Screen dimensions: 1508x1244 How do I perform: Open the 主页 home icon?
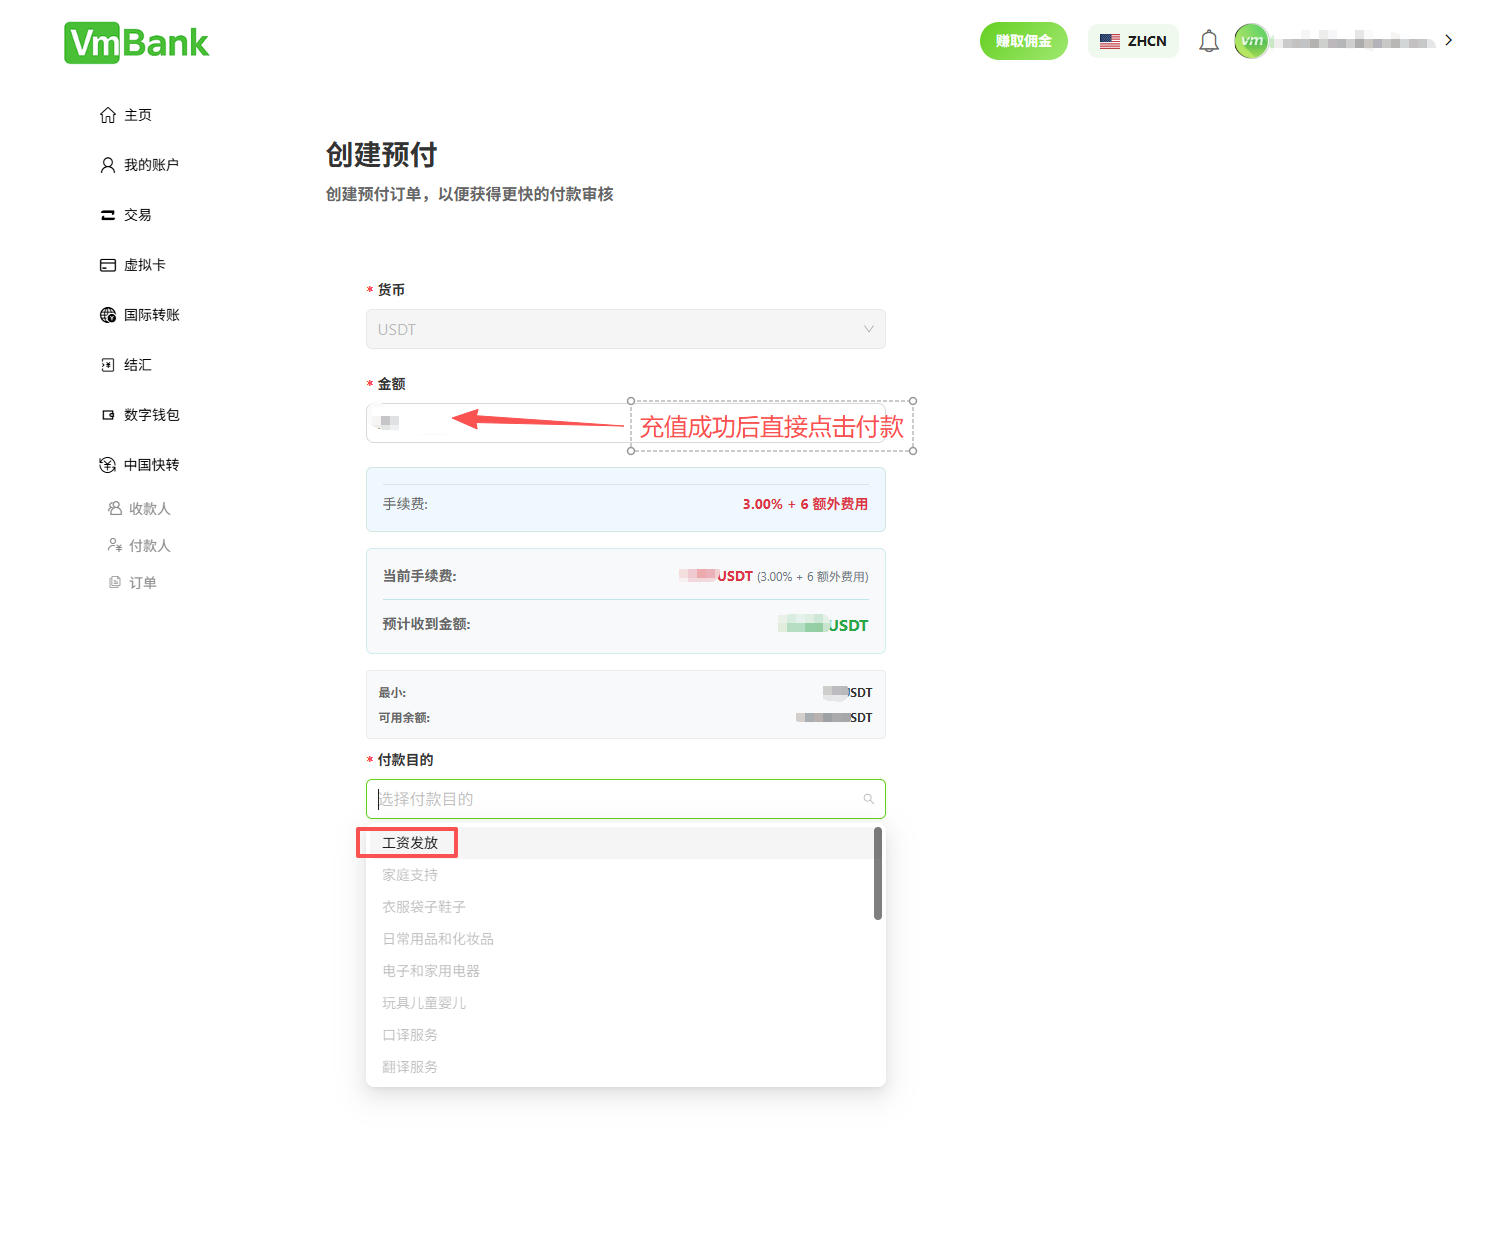[108, 114]
